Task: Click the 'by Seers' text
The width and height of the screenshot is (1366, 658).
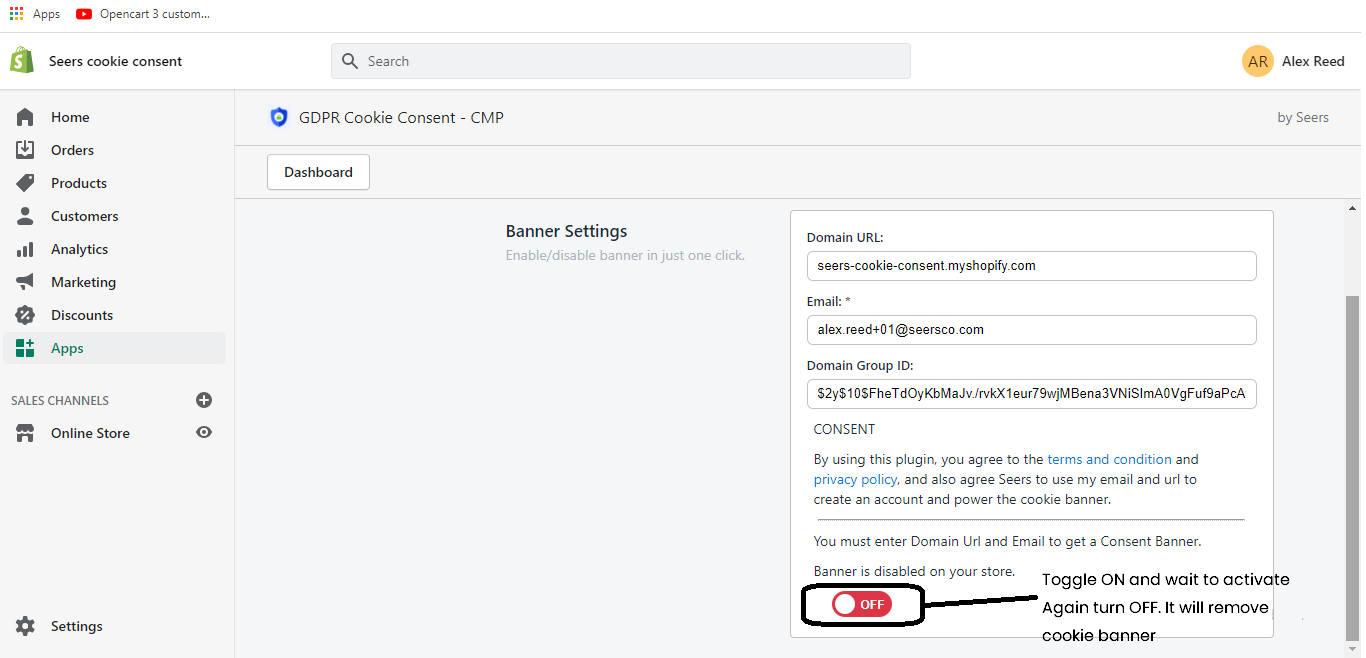Action: coord(1303,117)
